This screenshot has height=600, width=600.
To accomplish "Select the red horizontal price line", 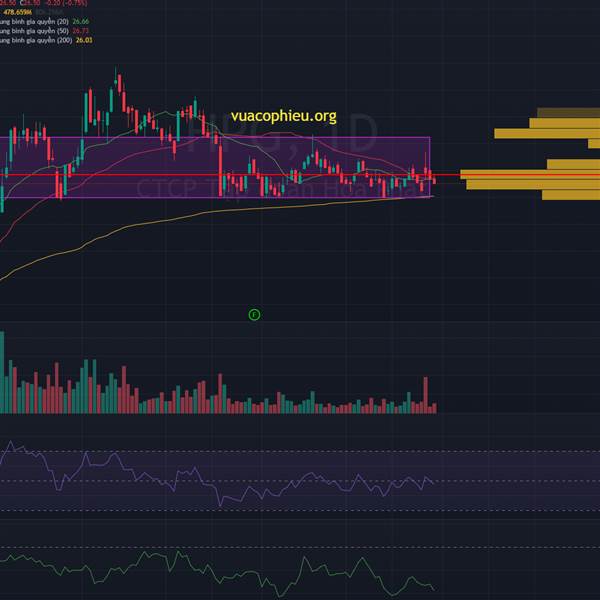I will pyautogui.click(x=300, y=175).
